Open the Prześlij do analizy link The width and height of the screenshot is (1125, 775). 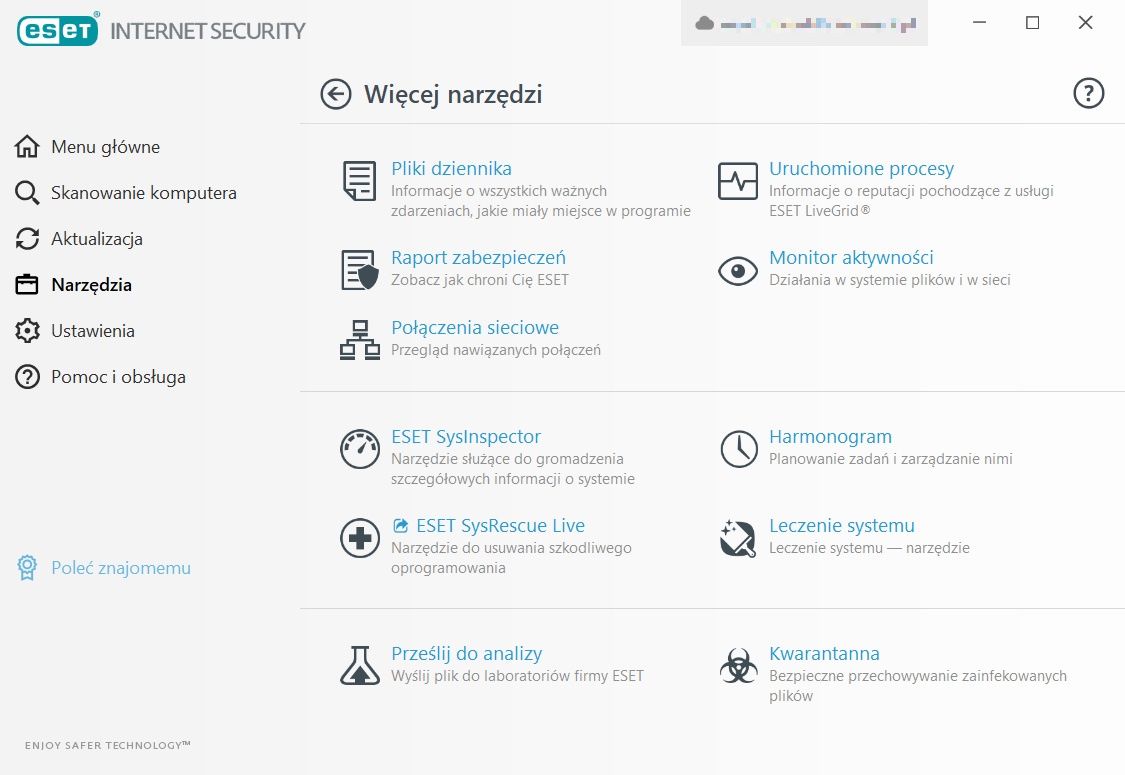[466, 654]
